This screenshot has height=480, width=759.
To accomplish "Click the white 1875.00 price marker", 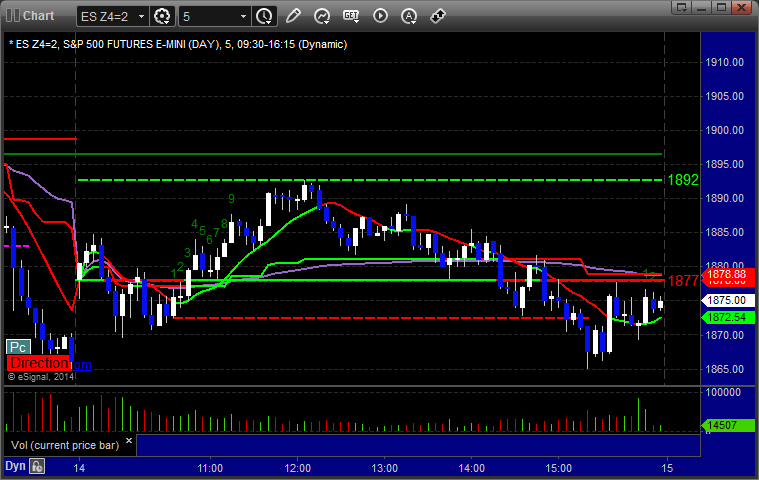I will pos(727,300).
